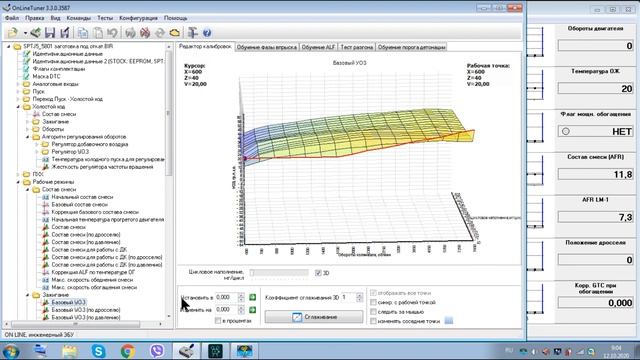Switch to Тест разгона tab
640x360 pixels.
pyautogui.click(x=357, y=47)
